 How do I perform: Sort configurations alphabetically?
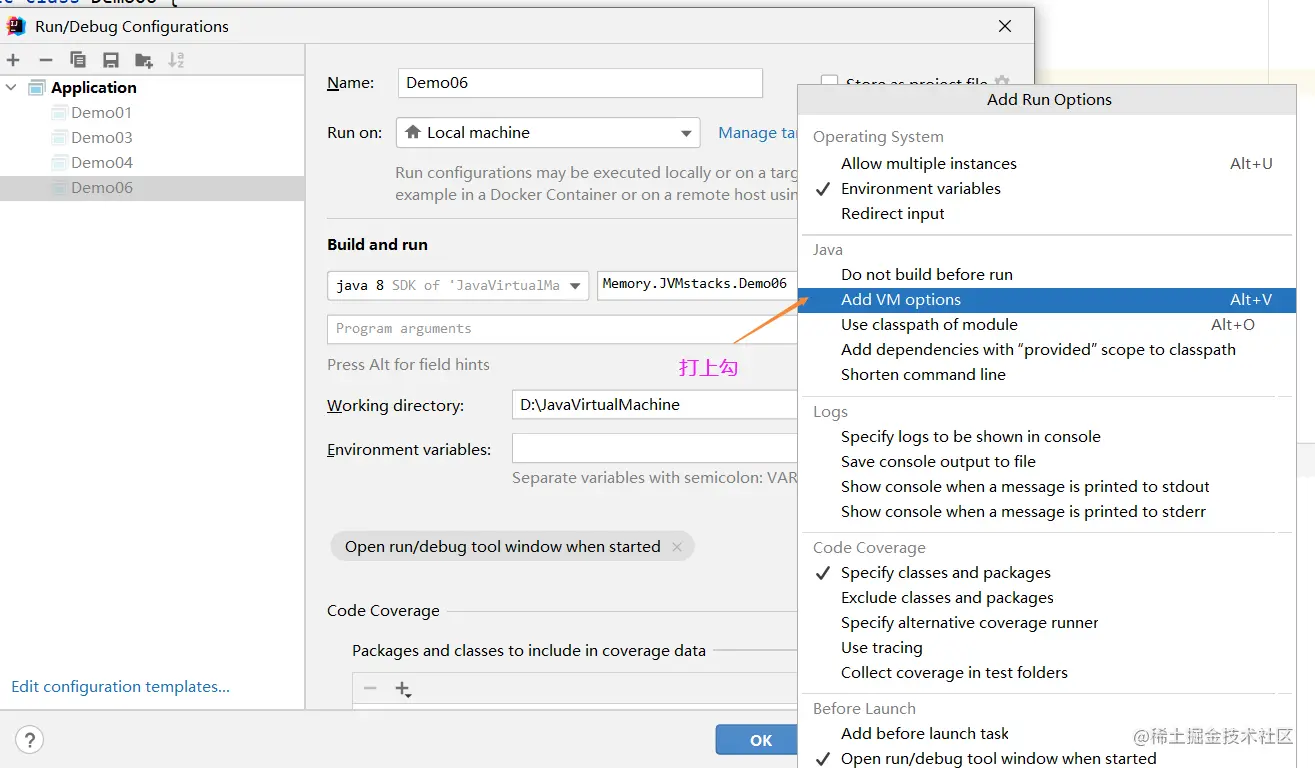pyautogui.click(x=176, y=60)
